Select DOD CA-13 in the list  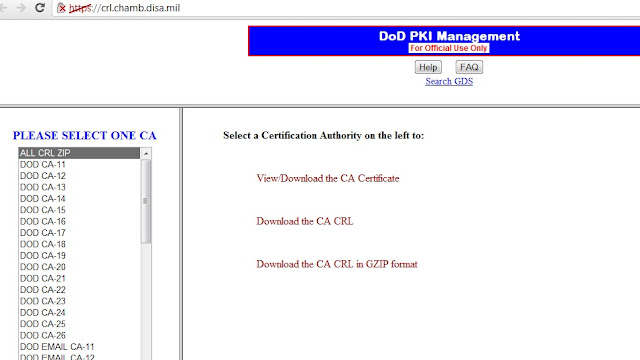(79, 187)
